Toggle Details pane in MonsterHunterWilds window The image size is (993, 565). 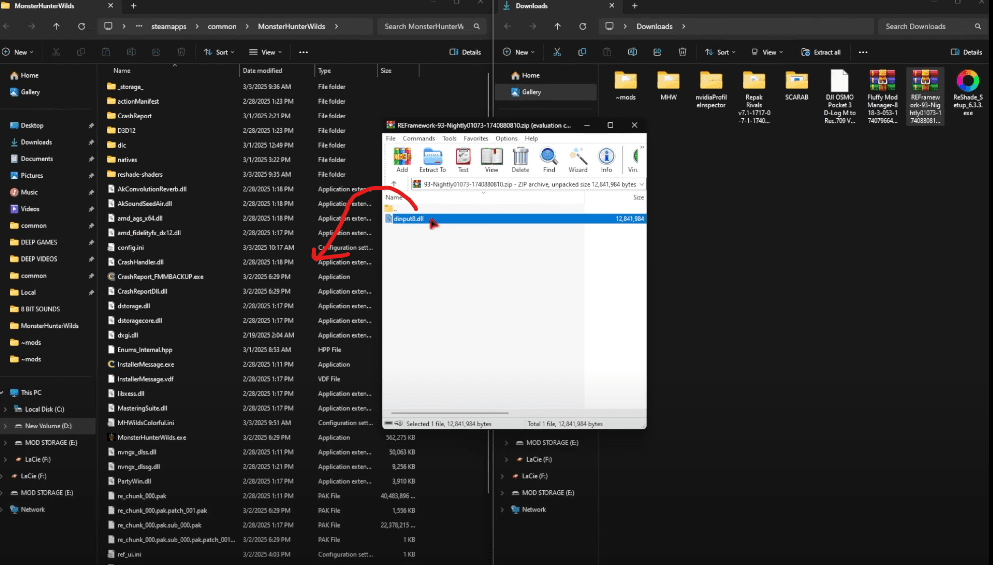(x=465, y=52)
